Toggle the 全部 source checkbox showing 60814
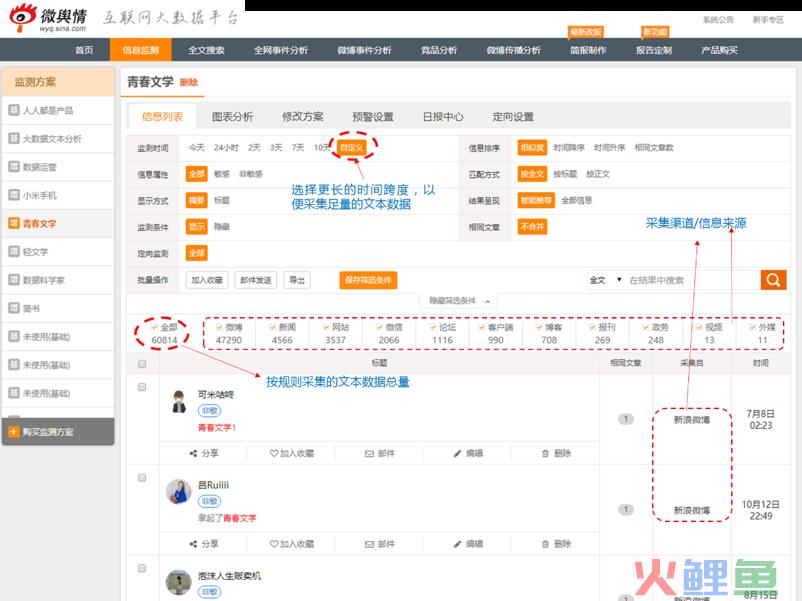The width and height of the screenshot is (802, 601). (154, 327)
